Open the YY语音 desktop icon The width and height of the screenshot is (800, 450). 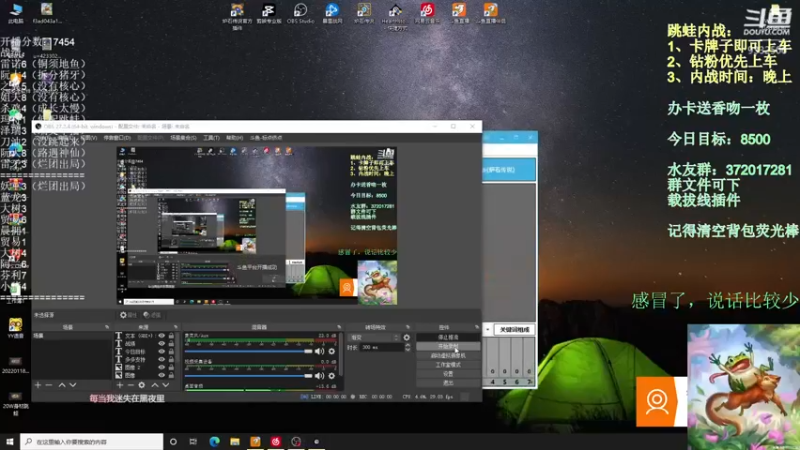pyautogui.click(x=15, y=329)
